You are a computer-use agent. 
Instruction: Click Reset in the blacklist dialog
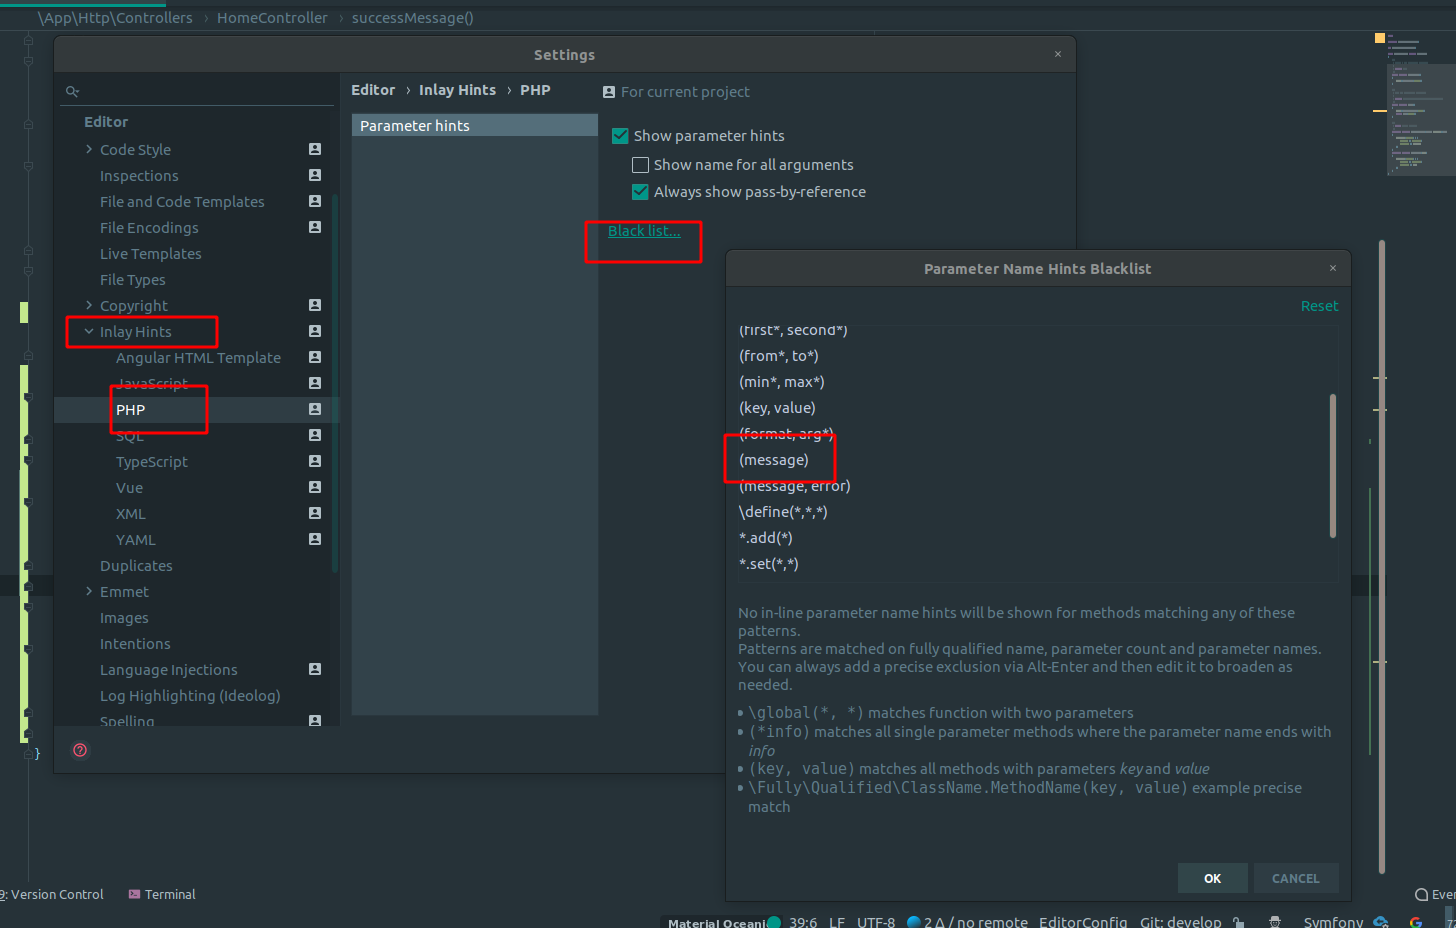(x=1319, y=306)
